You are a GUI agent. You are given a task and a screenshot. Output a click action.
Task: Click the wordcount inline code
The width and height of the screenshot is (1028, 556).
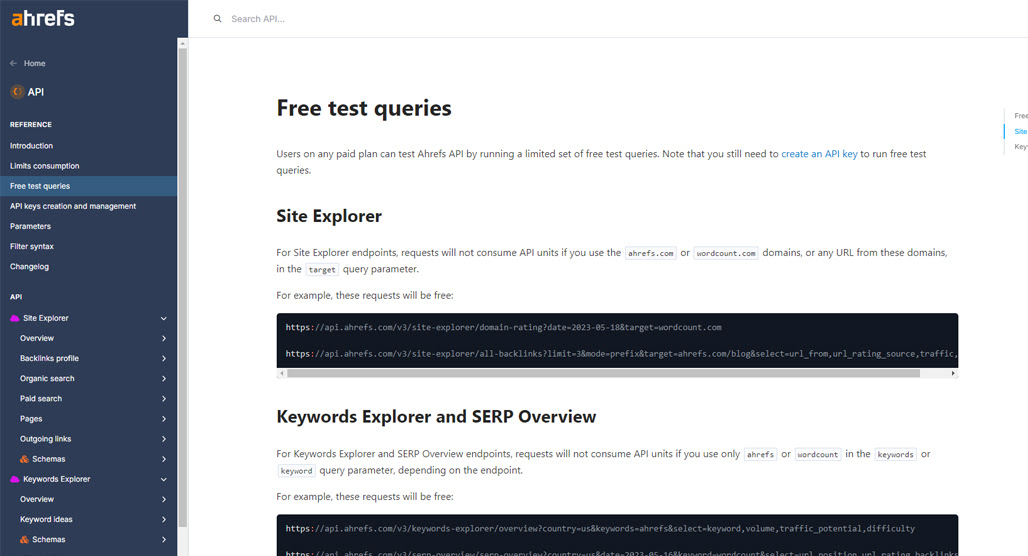[x=818, y=454]
